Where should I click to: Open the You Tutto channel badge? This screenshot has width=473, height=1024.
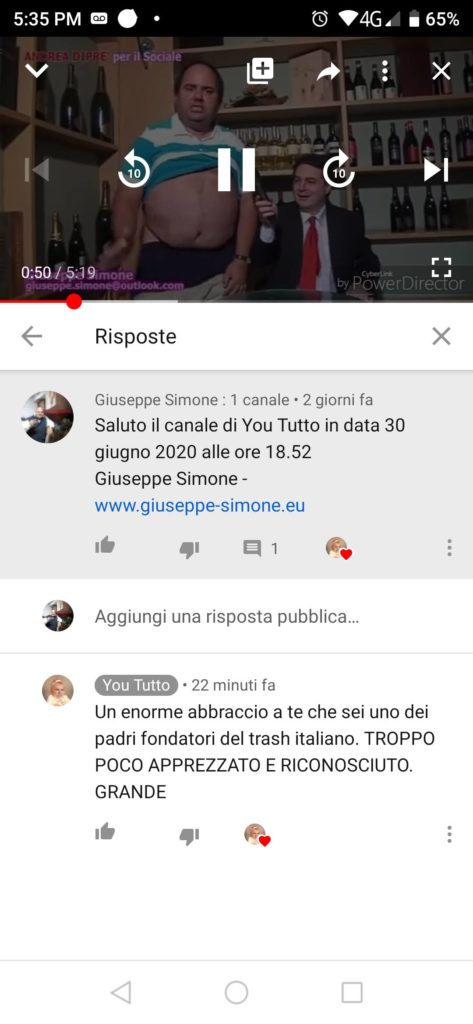(136, 685)
